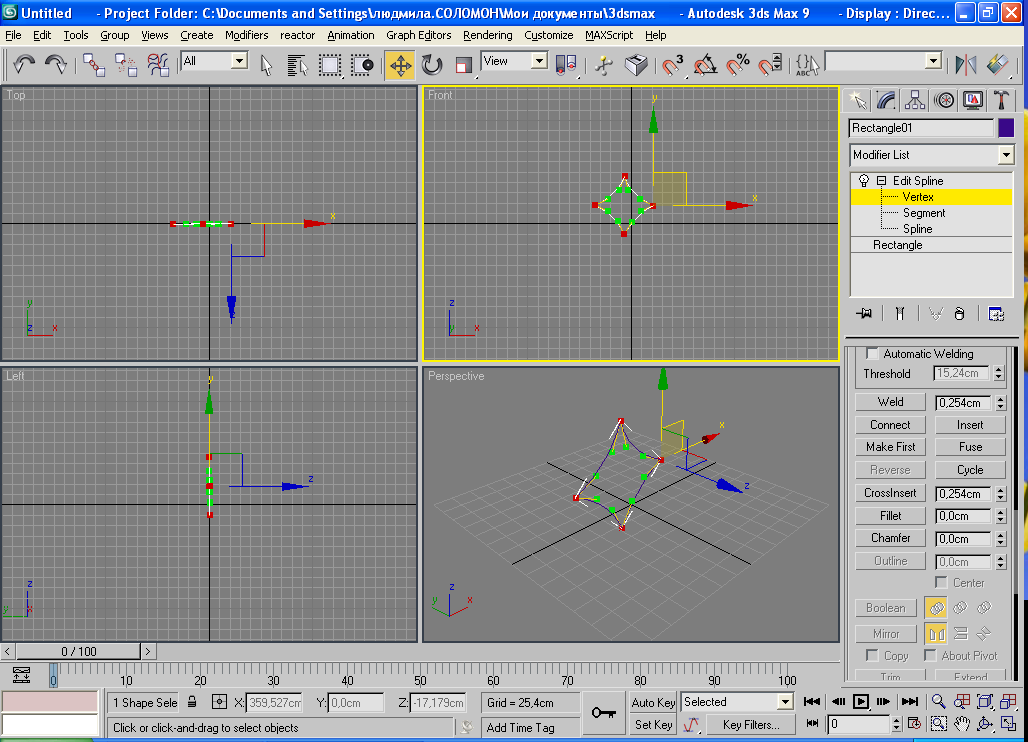Screen dimensions: 1028x742
Task: Toggle the 3D Snaps magnet
Action: tap(672, 64)
